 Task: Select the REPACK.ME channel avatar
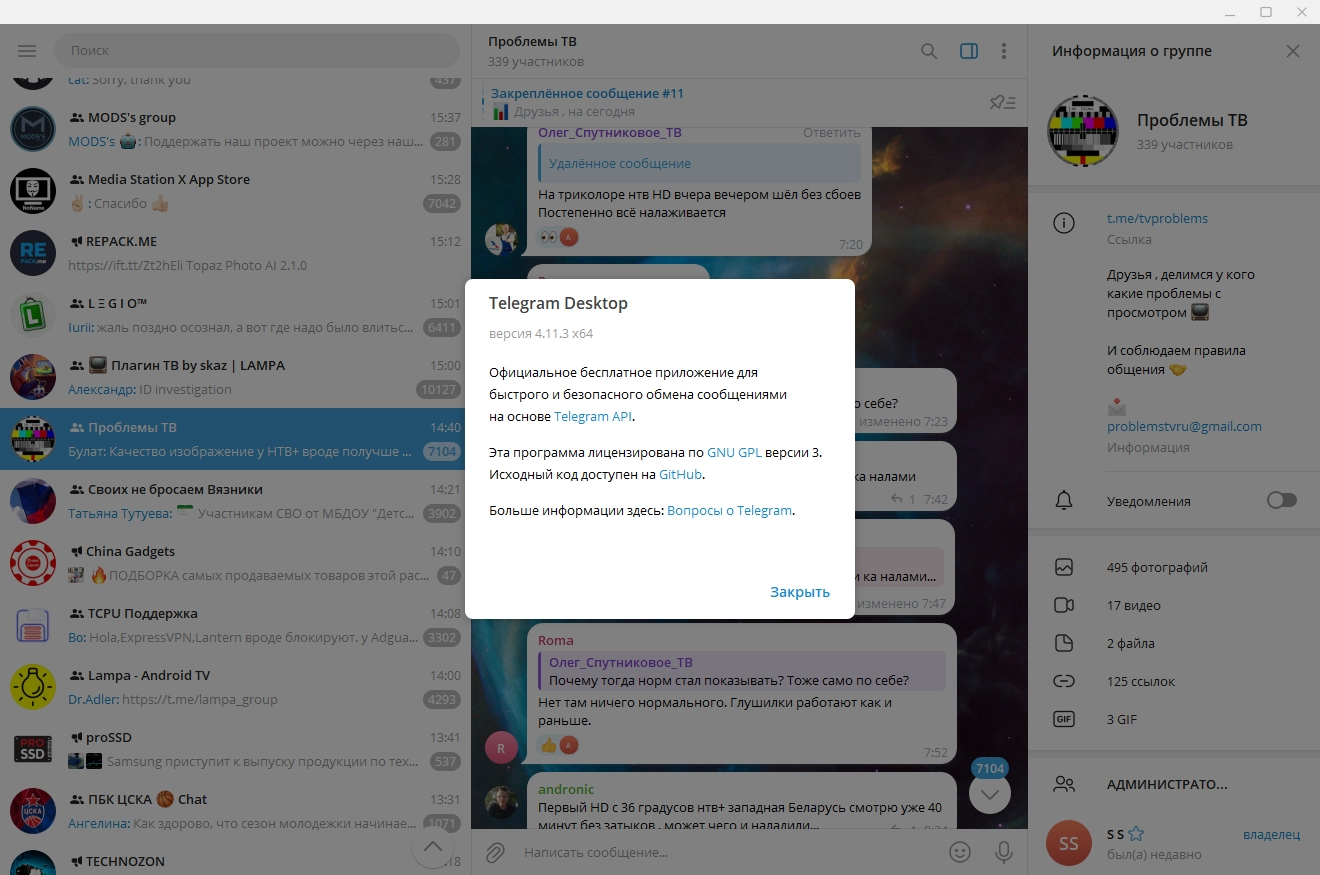(33, 254)
